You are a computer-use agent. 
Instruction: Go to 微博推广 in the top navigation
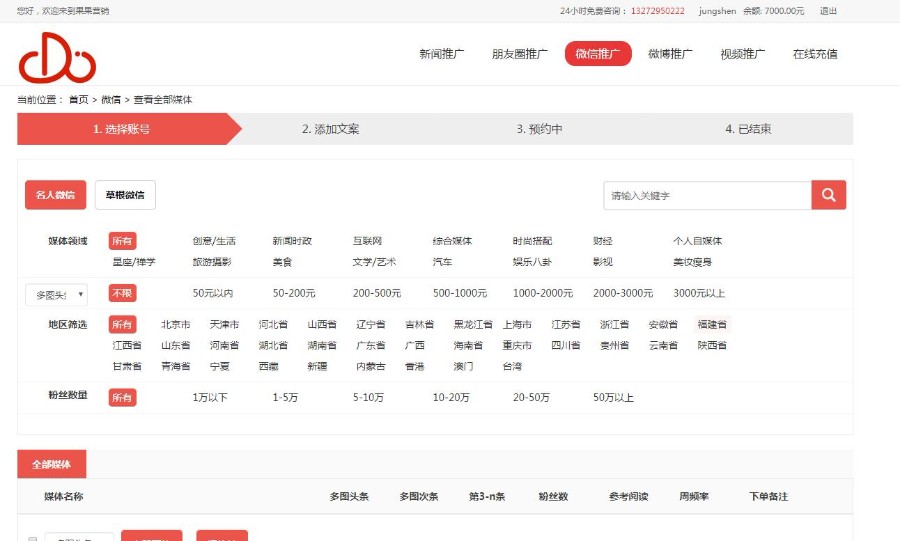click(x=670, y=54)
